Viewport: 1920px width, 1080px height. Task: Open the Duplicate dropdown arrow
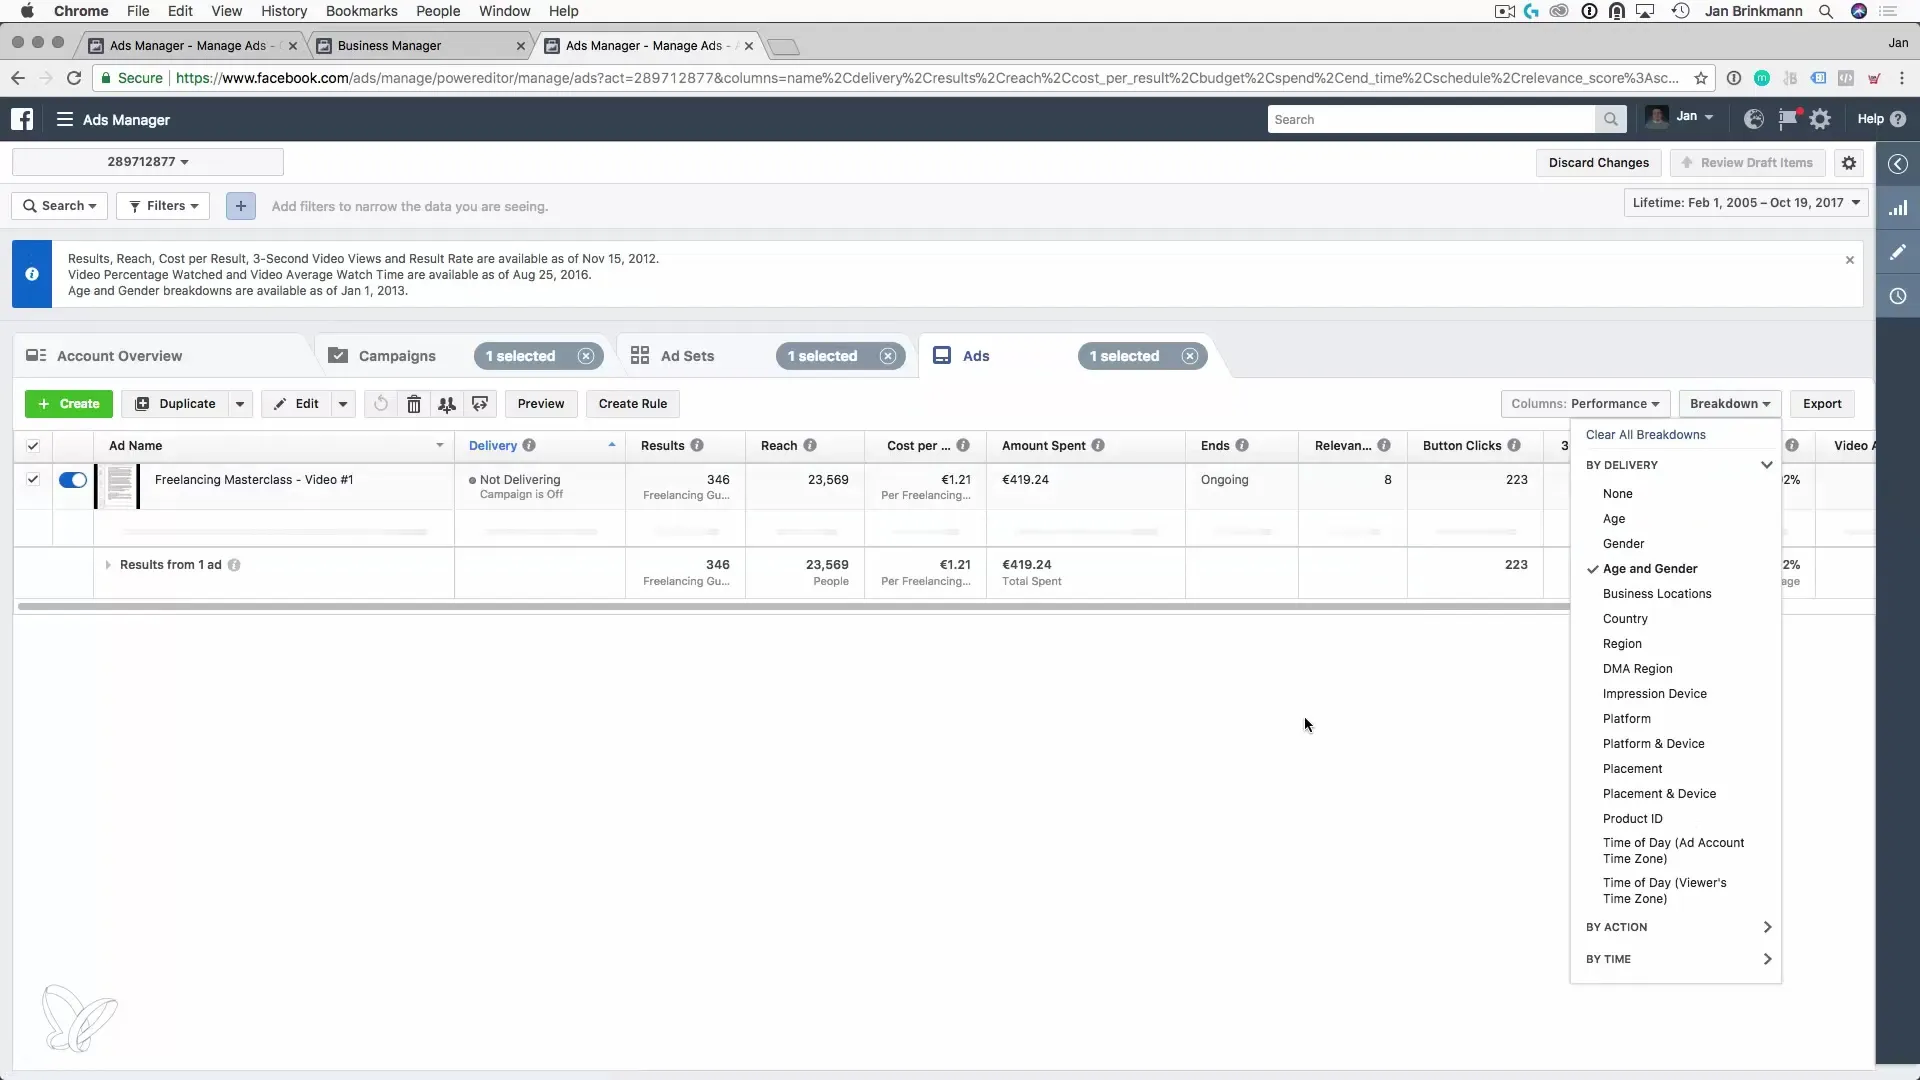[x=240, y=404]
